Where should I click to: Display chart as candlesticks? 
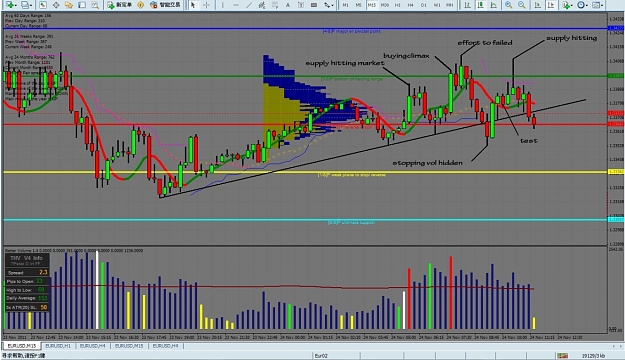481,5
